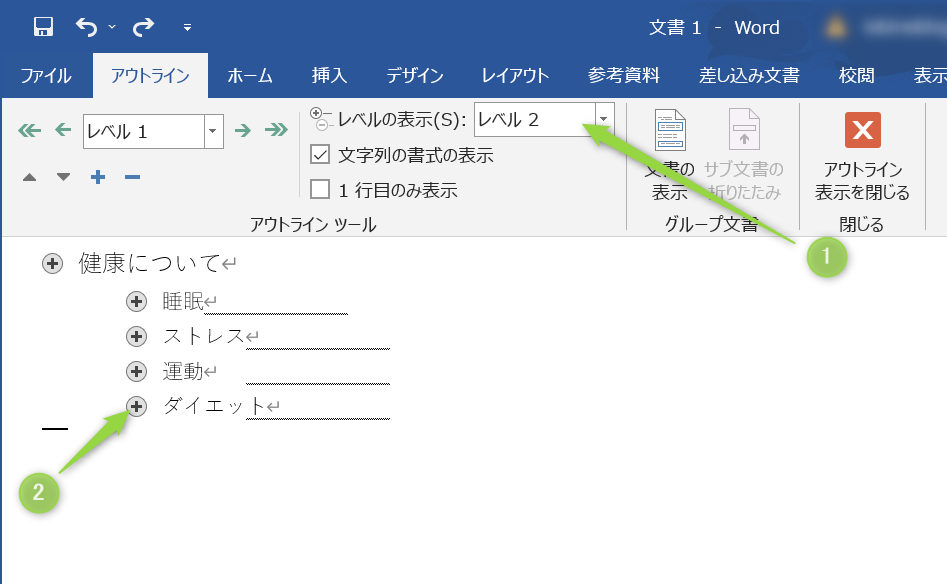This screenshot has width=947, height=584.
Task: Open the レベル 1 outline level dropdown
Action: [x=213, y=131]
